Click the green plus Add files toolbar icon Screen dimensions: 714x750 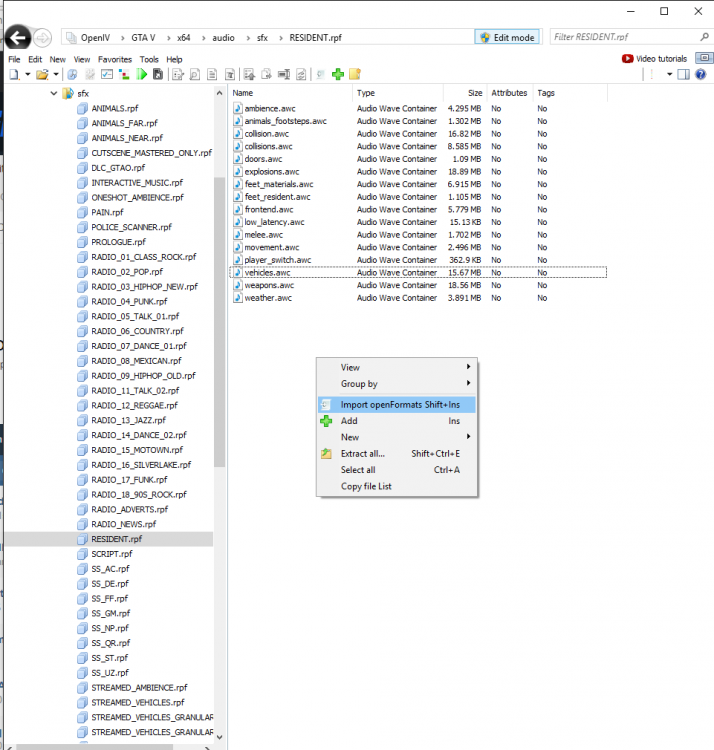point(338,74)
